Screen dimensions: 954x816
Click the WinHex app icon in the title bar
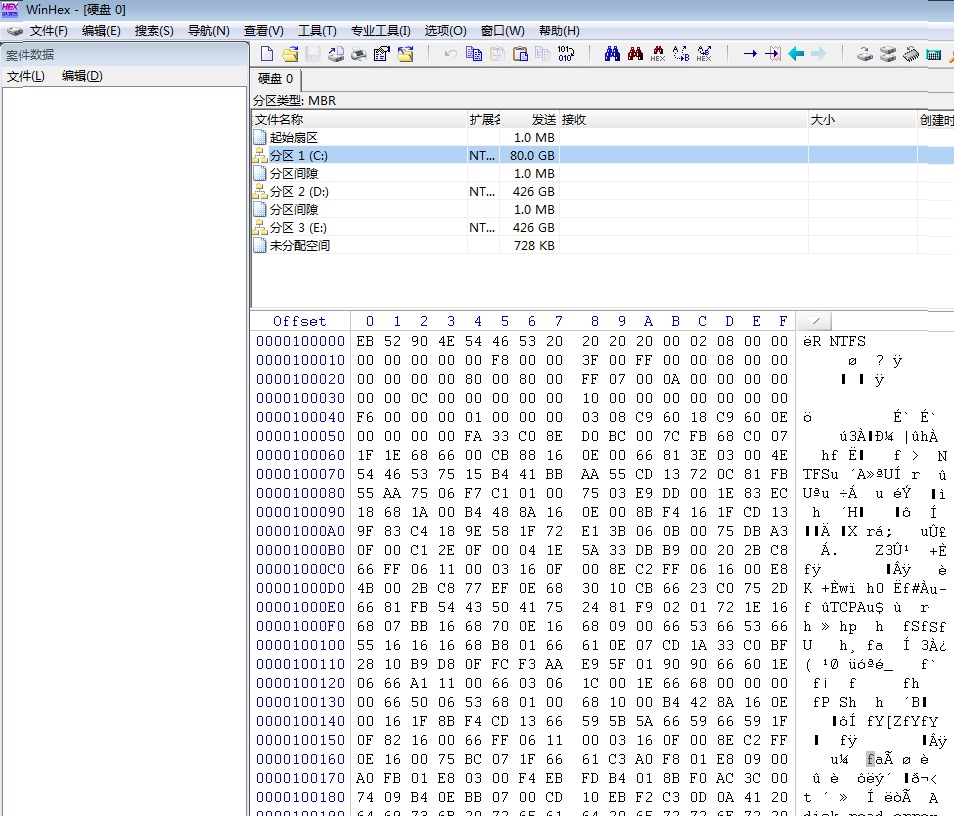[10, 10]
